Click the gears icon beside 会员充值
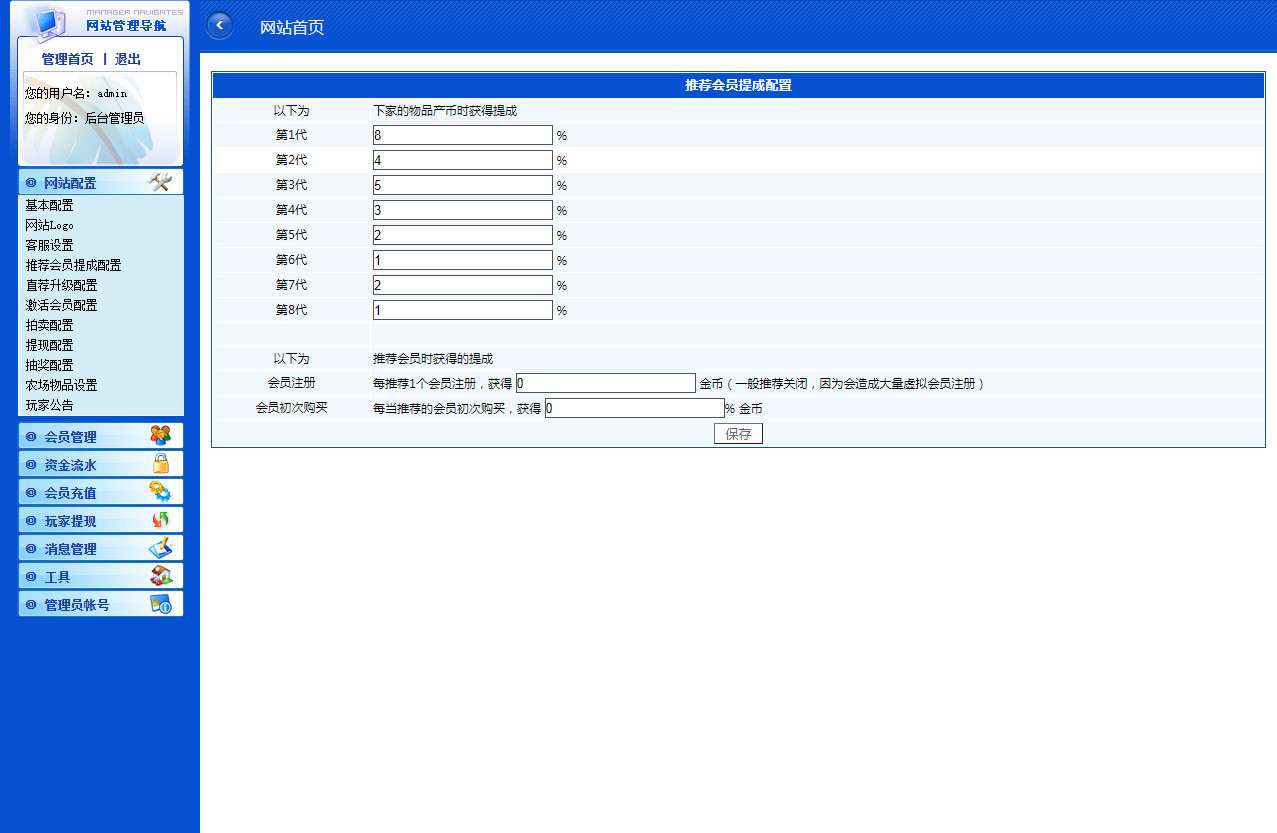The height and width of the screenshot is (833, 1277). coord(160,492)
